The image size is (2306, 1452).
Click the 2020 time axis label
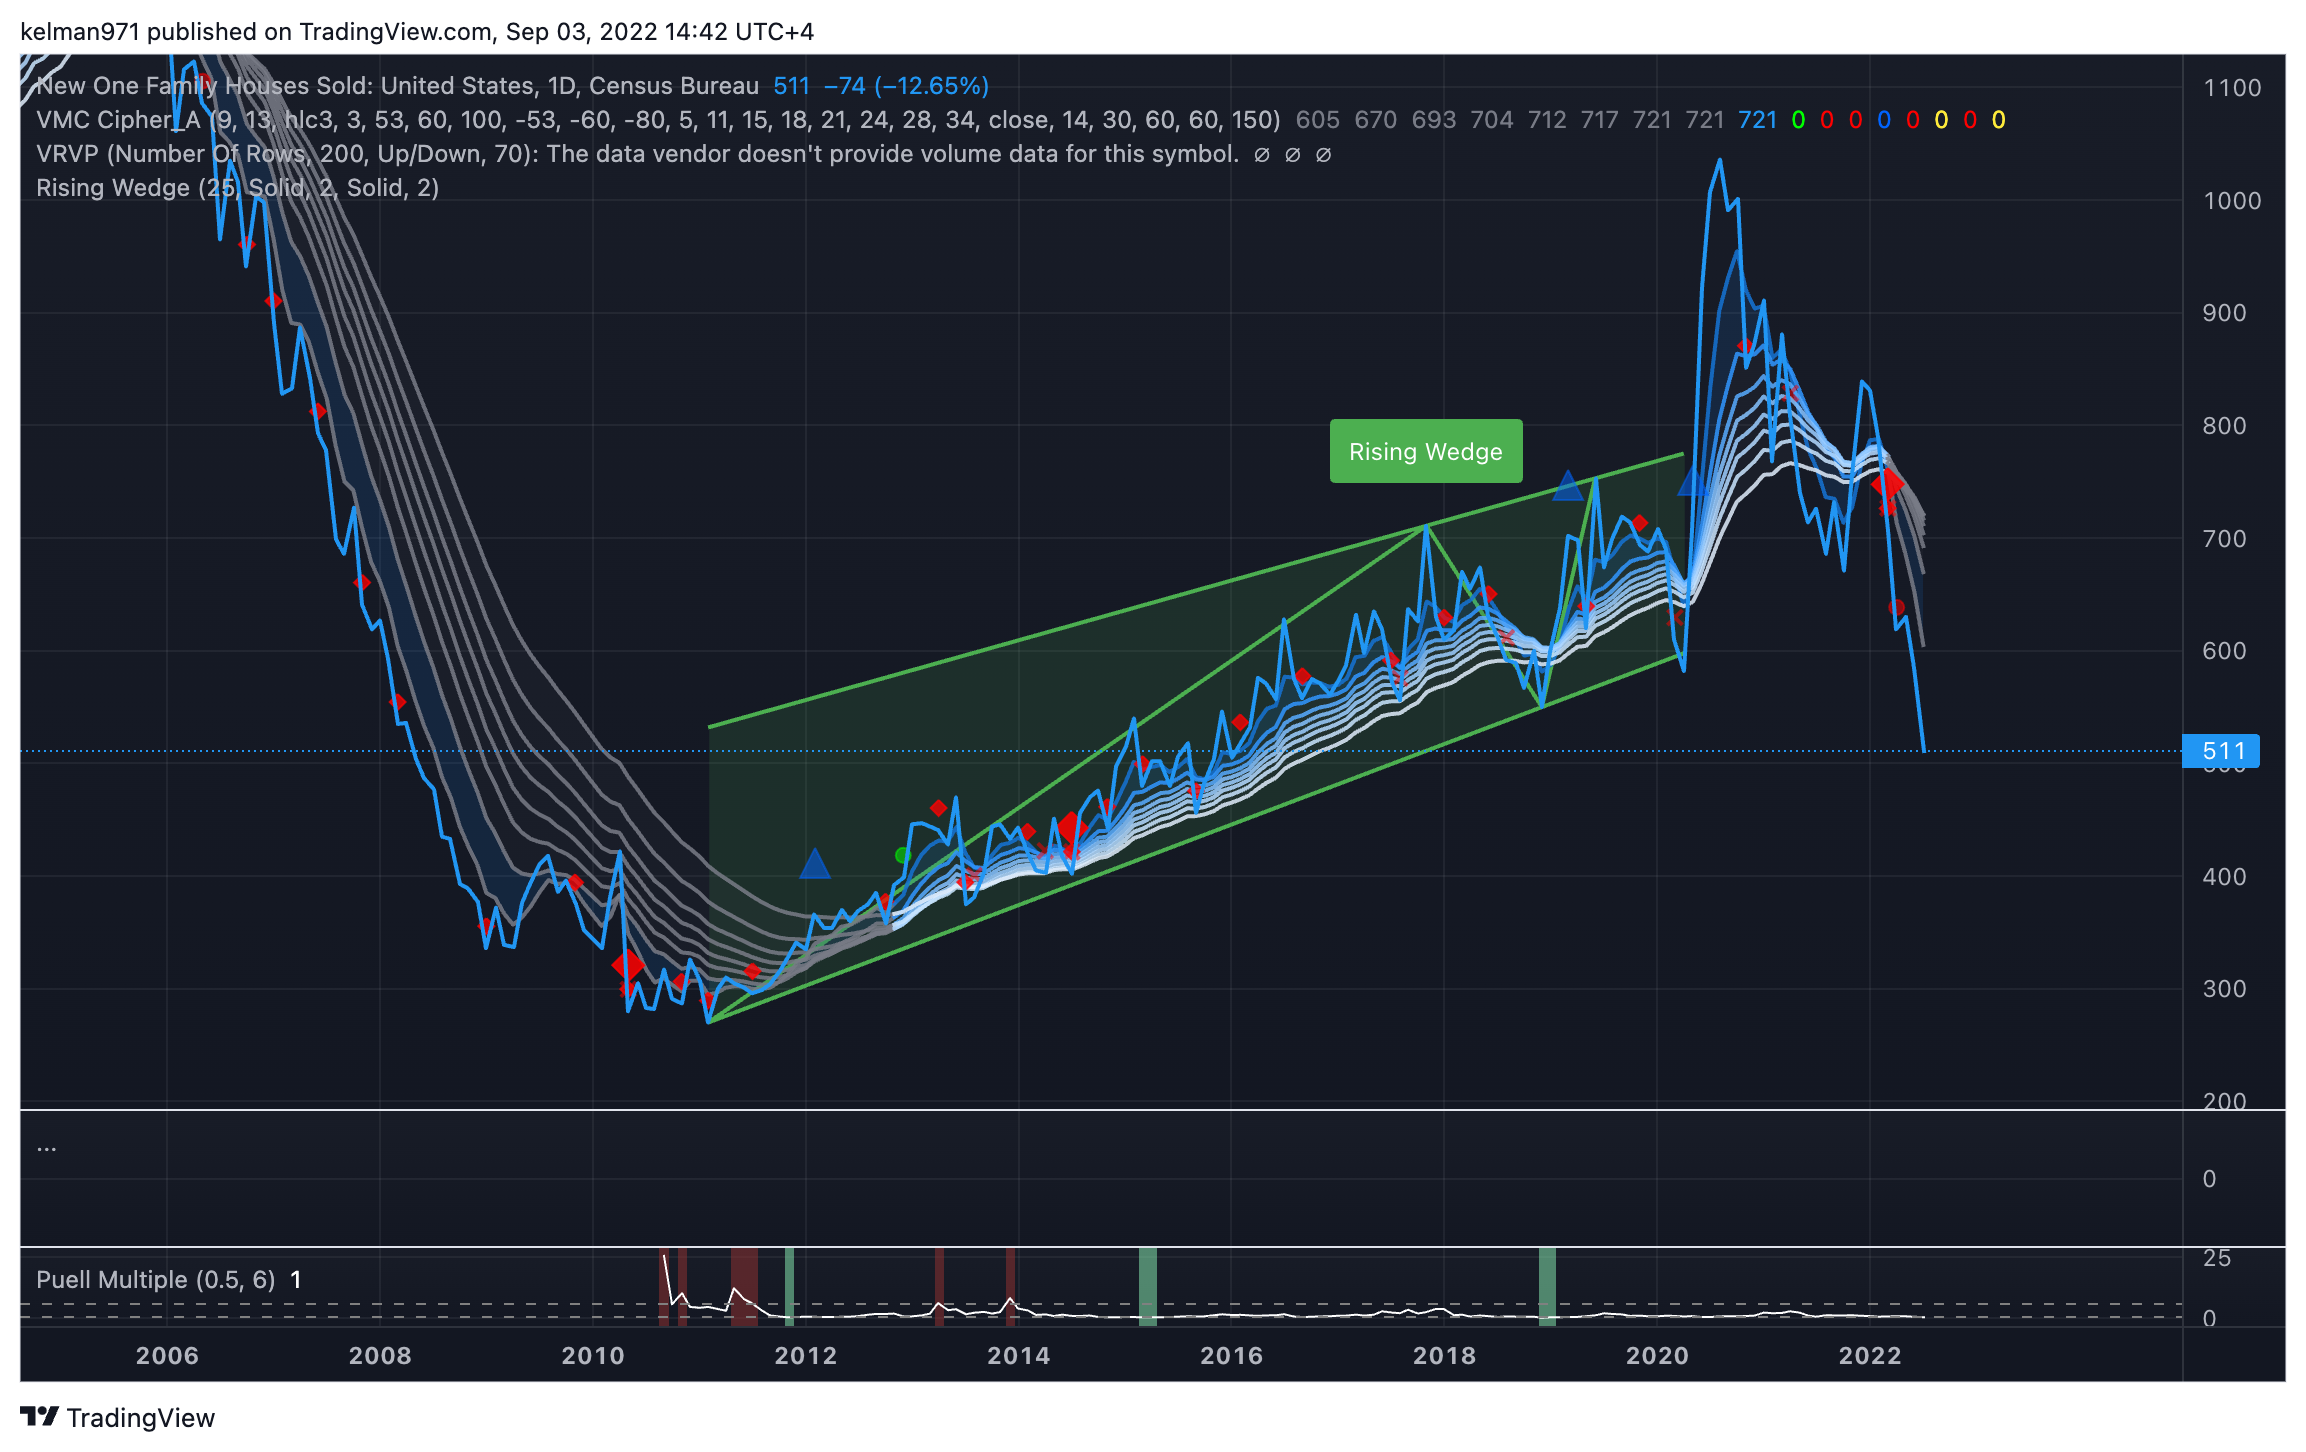click(x=1657, y=1356)
